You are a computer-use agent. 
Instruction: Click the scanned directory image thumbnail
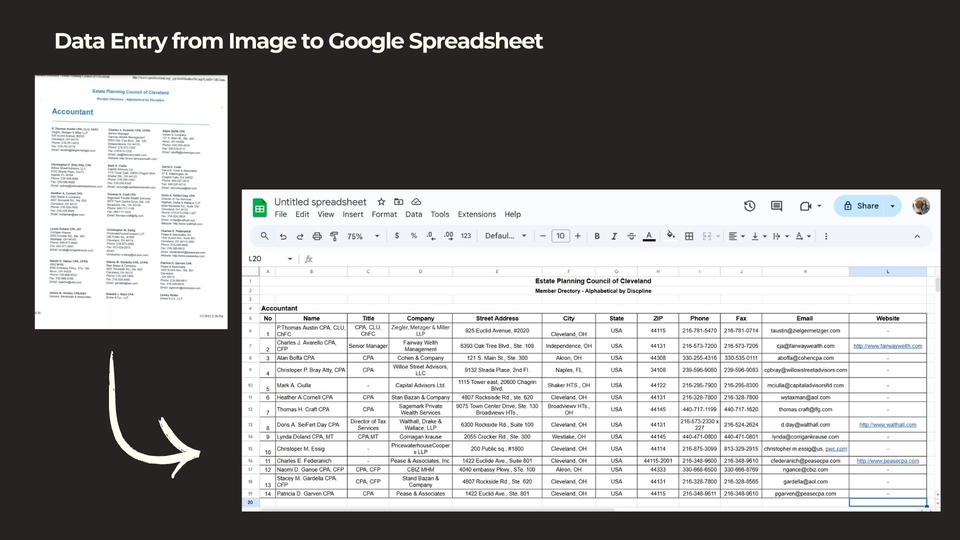tap(131, 202)
